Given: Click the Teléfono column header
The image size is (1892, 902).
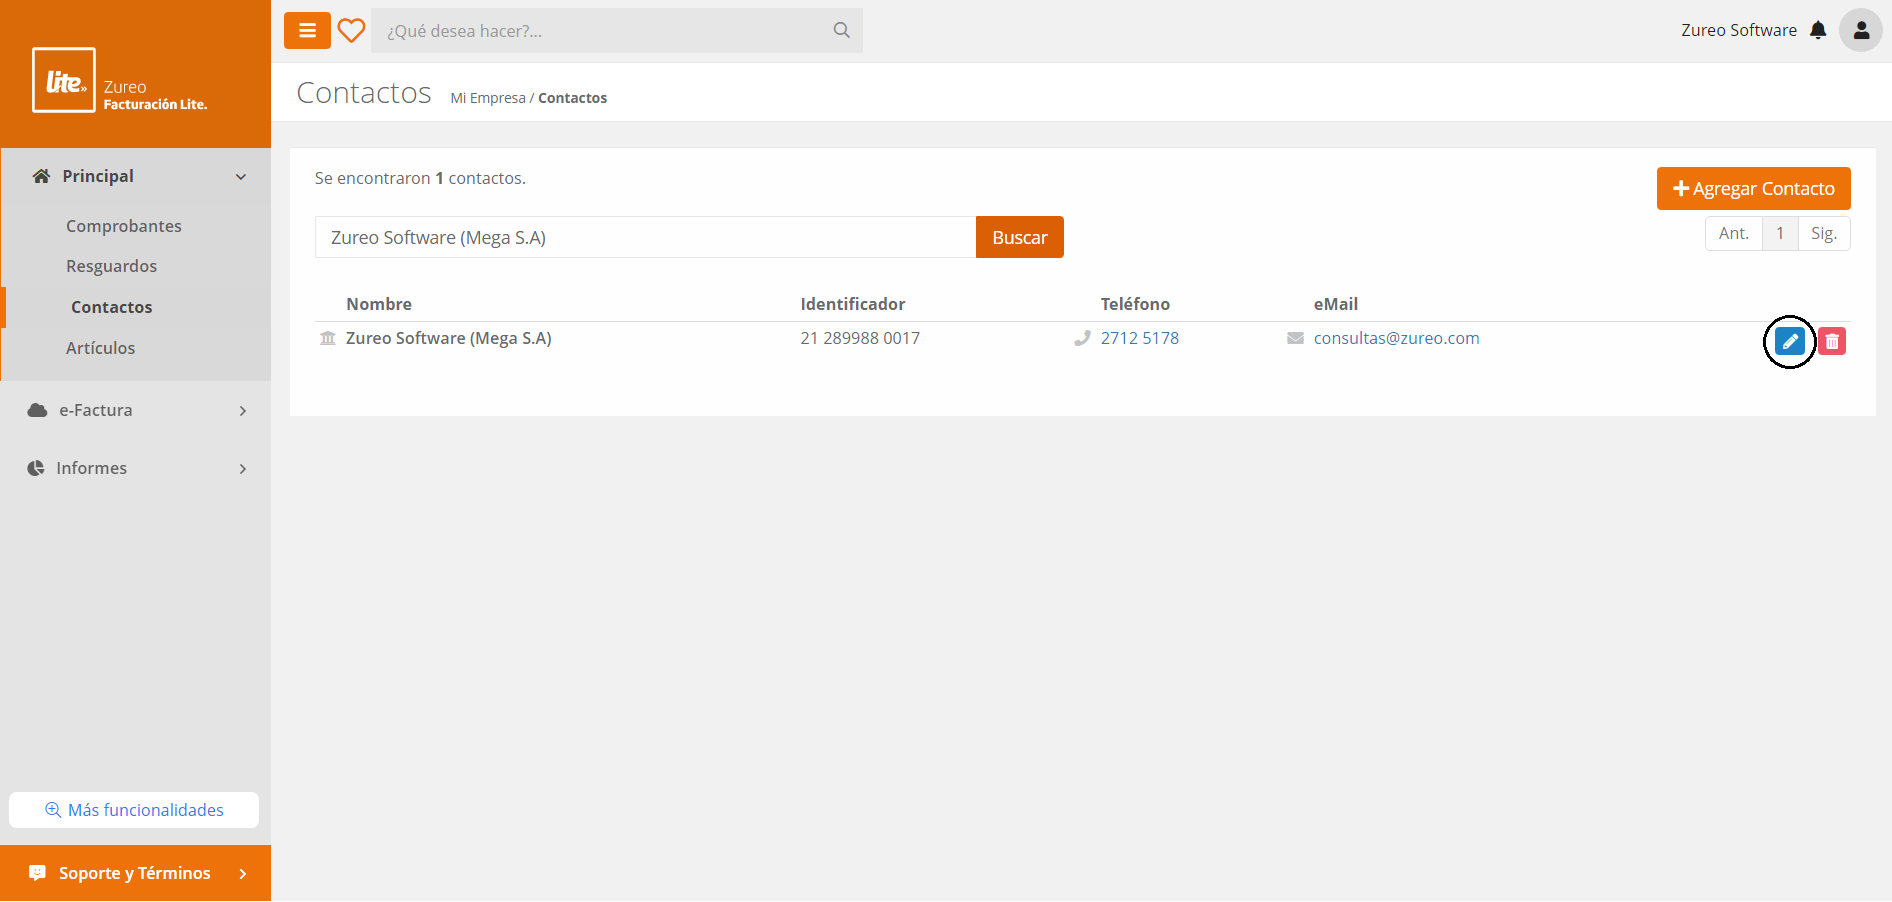Looking at the screenshot, I should pos(1135,304).
